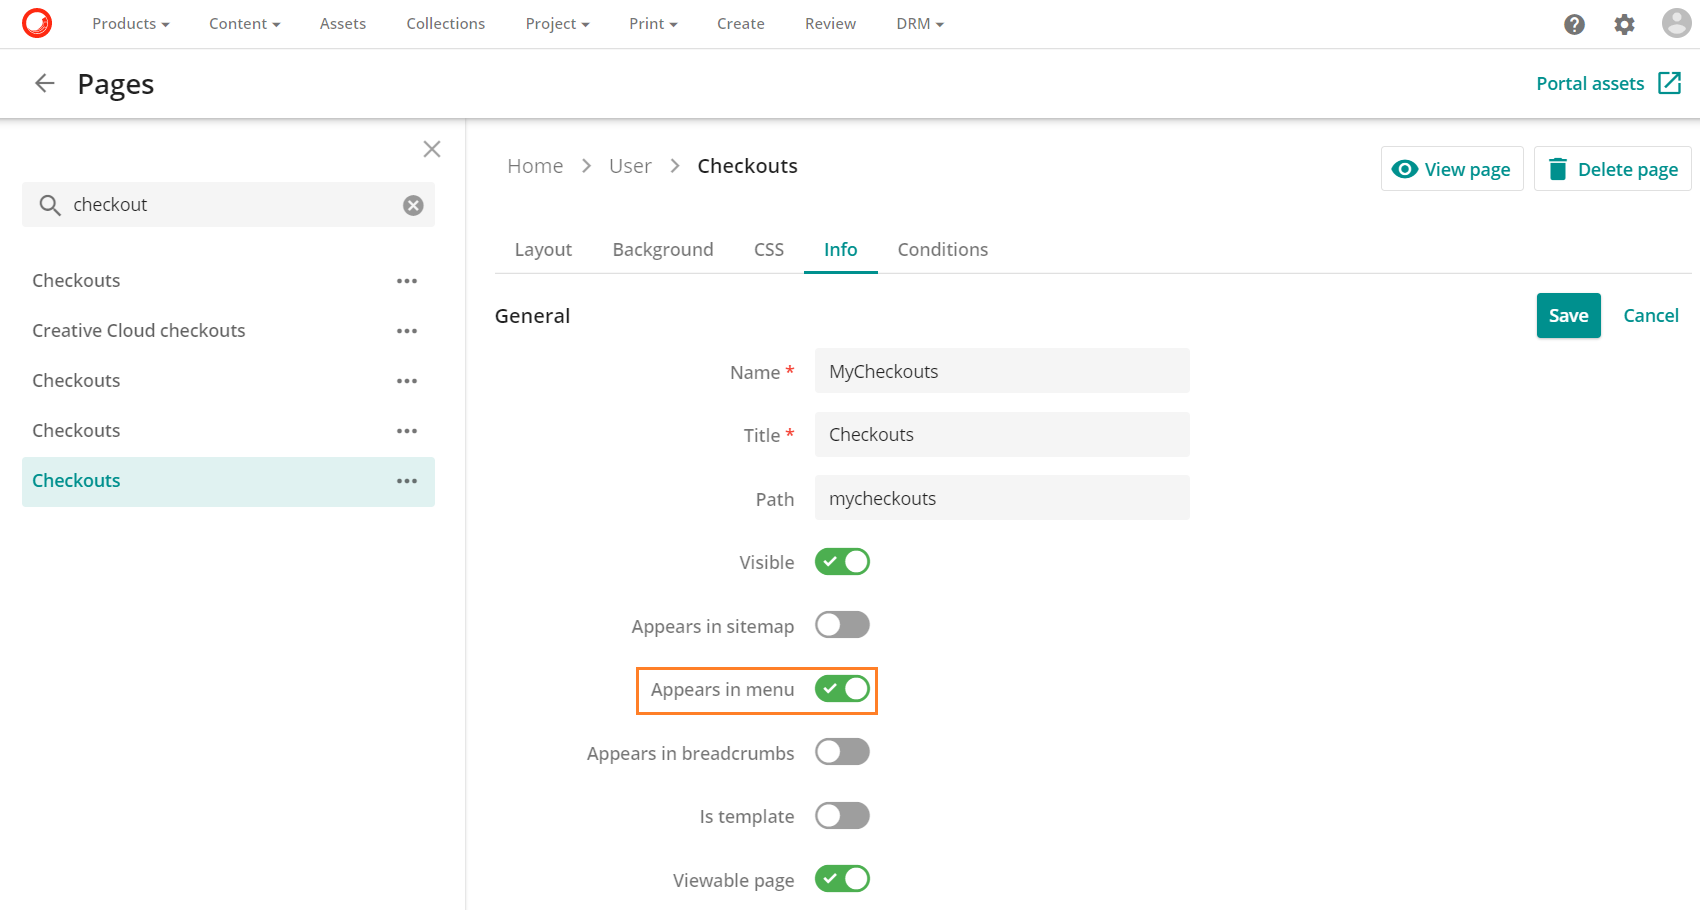Open help using the question mark icon
The height and width of the screenshot is (910, 1700).
pyautogui.click(x=1574, y=24)
